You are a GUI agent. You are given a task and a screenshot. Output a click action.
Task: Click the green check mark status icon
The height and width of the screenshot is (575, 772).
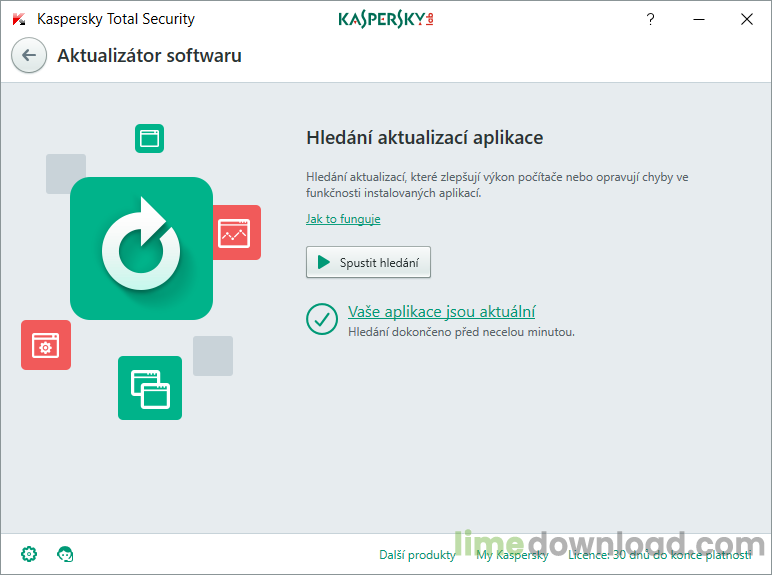coord(322,319)
